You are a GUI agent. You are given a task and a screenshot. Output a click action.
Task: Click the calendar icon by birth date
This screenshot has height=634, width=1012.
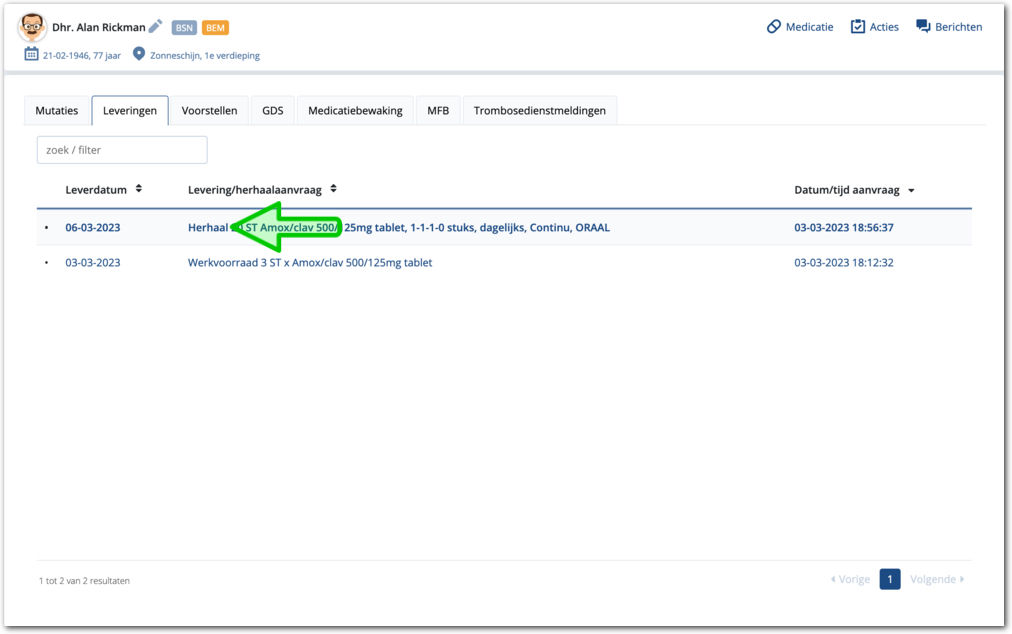31,54
